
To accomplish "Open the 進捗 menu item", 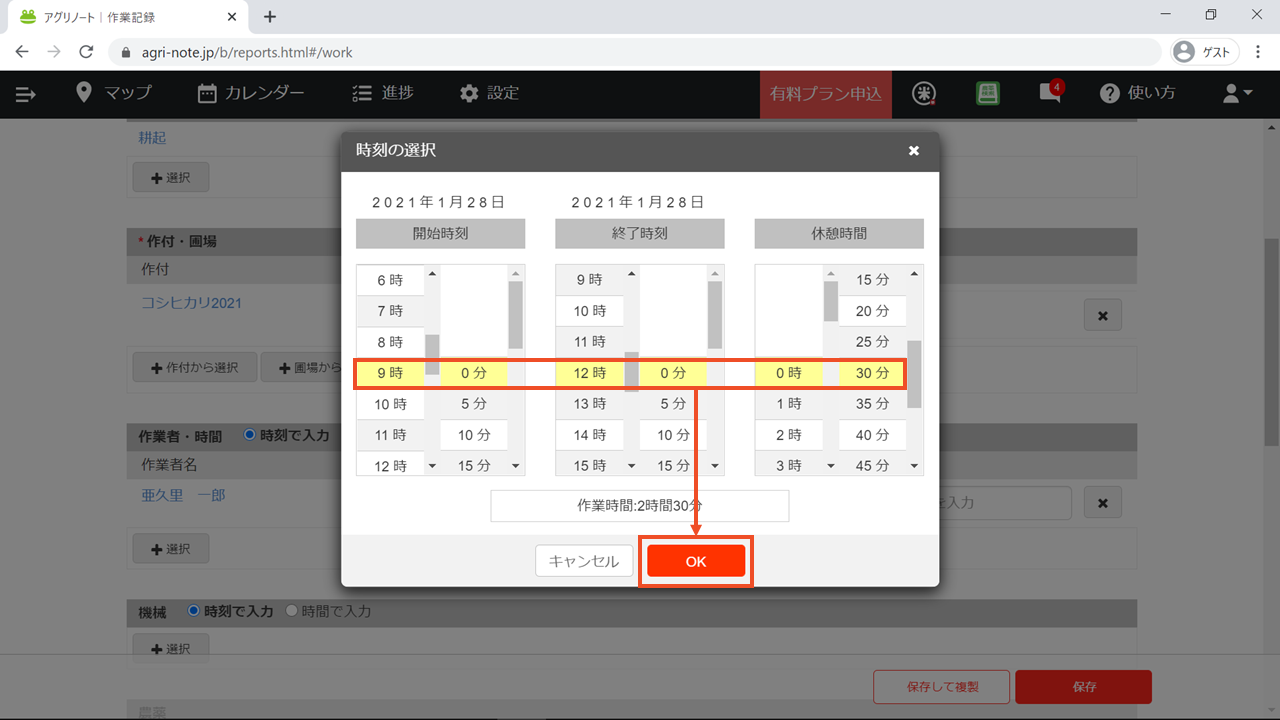I will pos(383,93).
